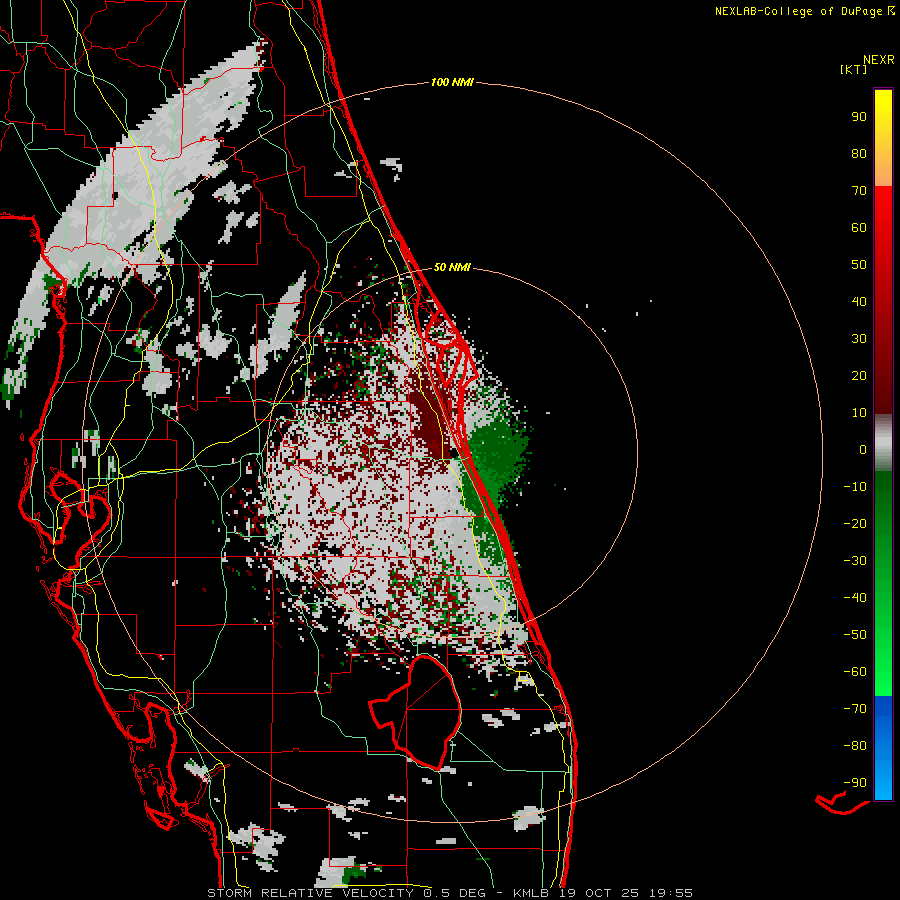
Task: Click the 50 value on the velocity scale
Action: [x=859, y=265]
